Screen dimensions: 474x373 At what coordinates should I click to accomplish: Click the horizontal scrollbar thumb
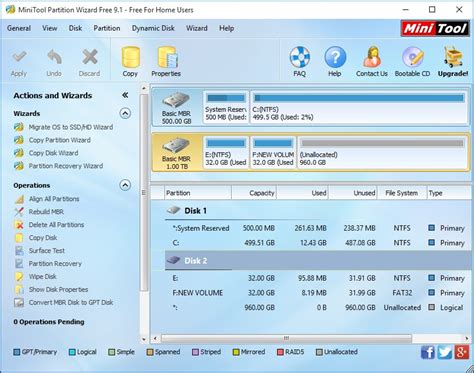point(287,339)
